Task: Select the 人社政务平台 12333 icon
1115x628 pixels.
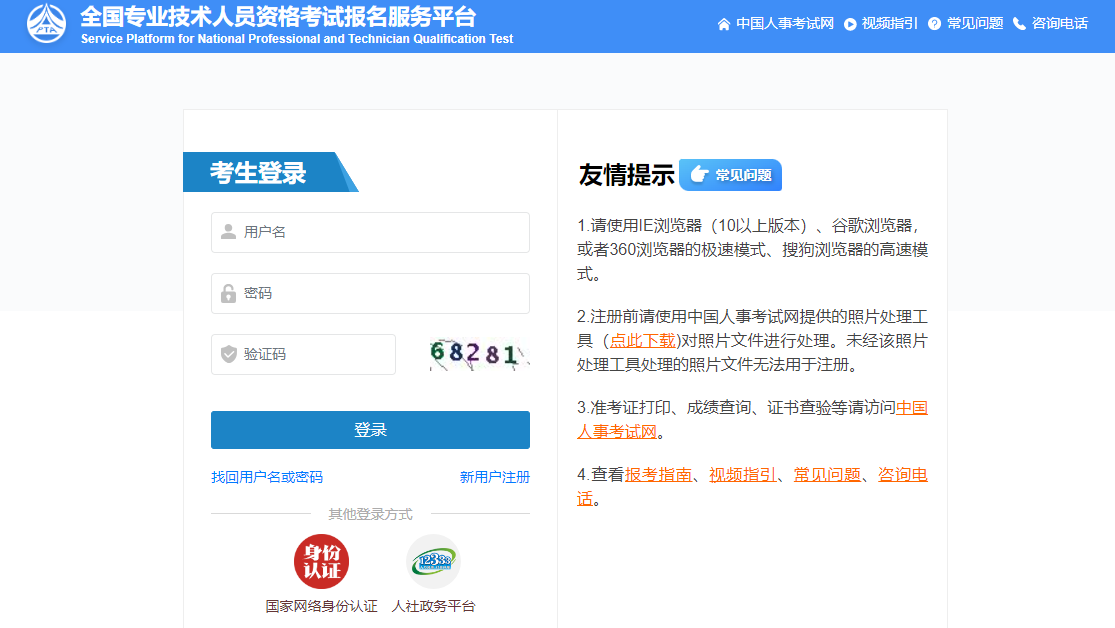Action: point(433,560)
